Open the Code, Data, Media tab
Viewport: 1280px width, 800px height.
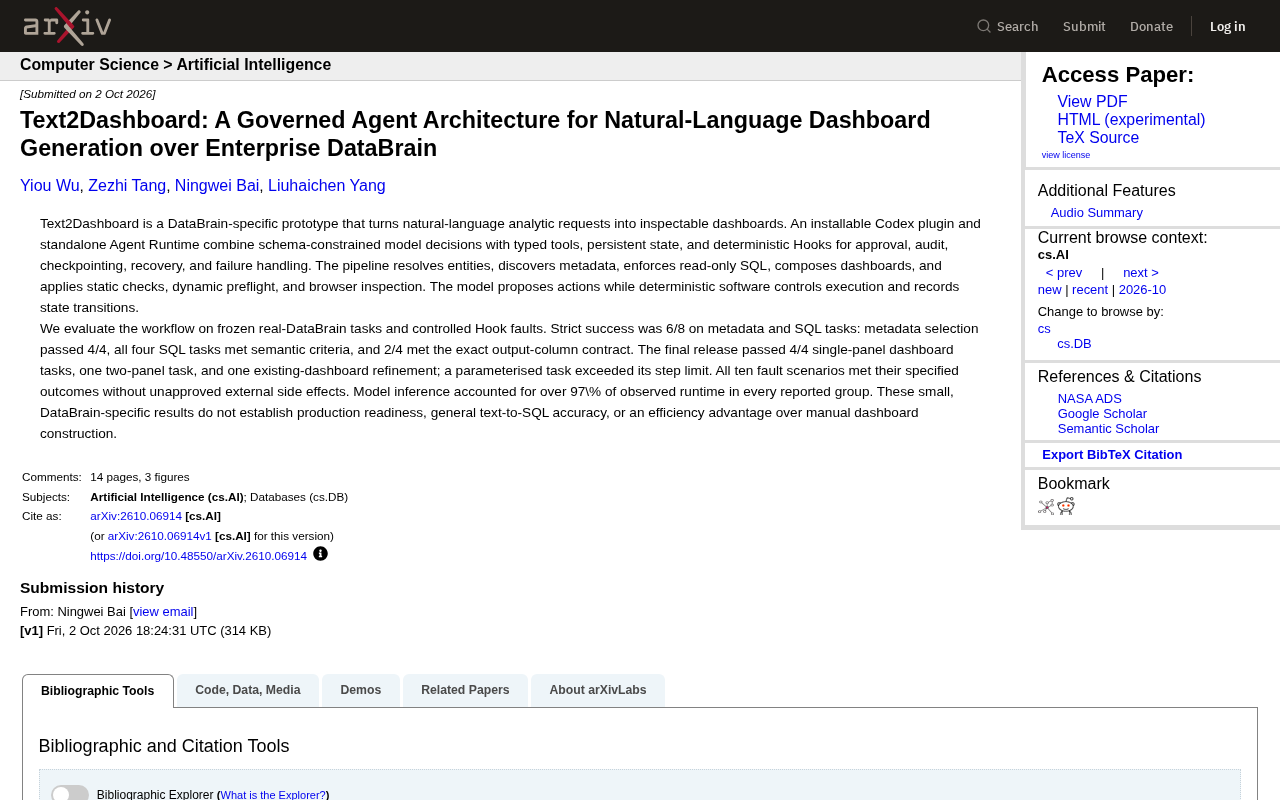(248, 690)
